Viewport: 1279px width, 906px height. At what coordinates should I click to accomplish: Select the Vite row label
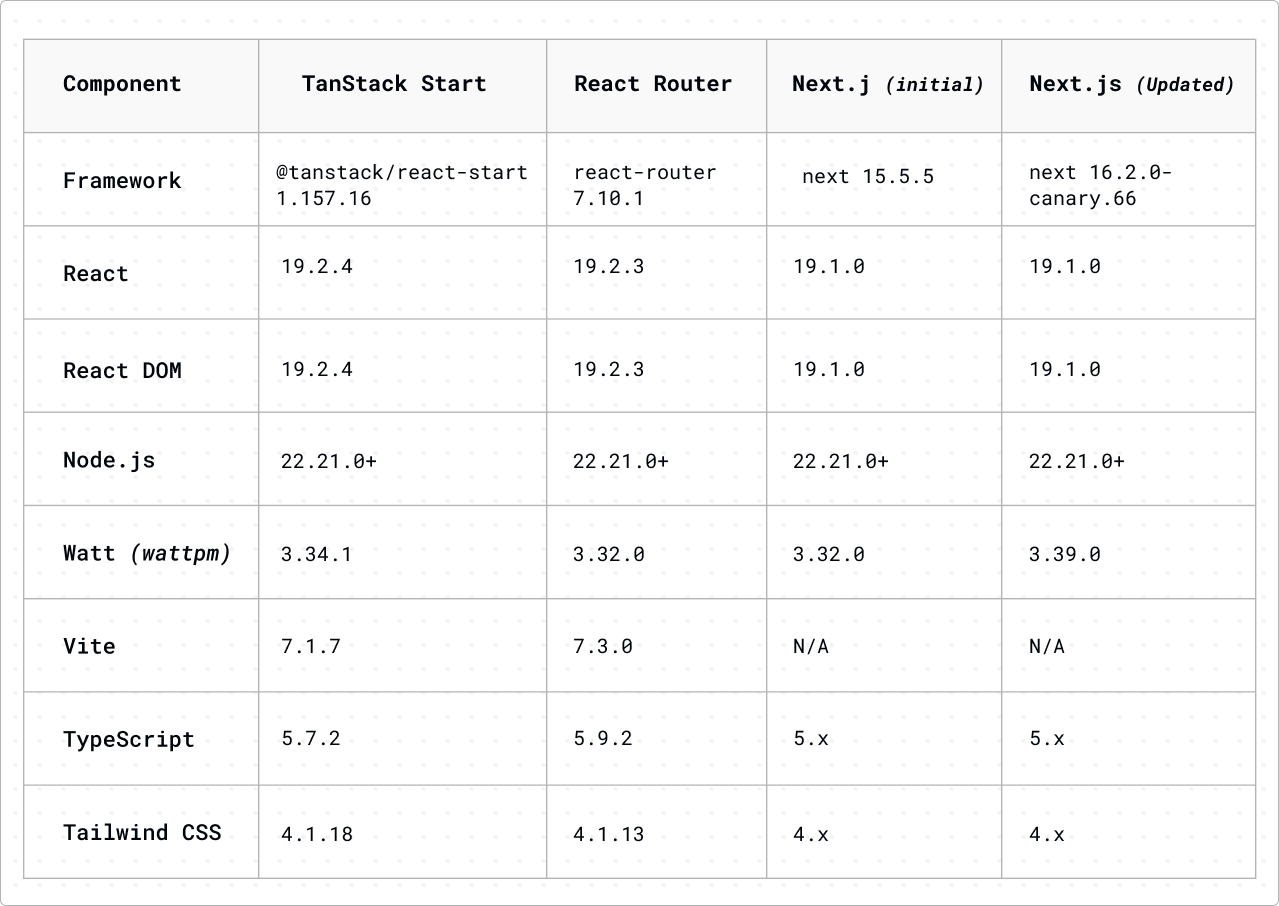89,646
